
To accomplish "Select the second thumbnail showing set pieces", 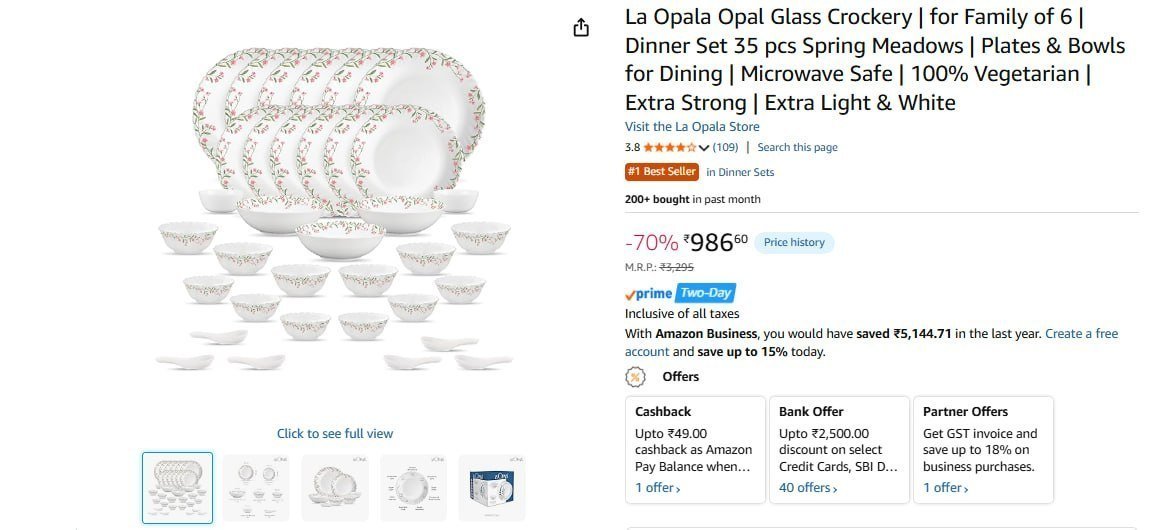I will coord(256,488).
